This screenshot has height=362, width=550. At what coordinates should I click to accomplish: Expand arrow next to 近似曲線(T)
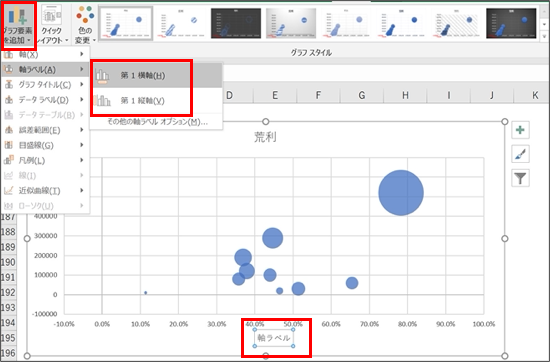pyautogui.click(x=82, y=190)
